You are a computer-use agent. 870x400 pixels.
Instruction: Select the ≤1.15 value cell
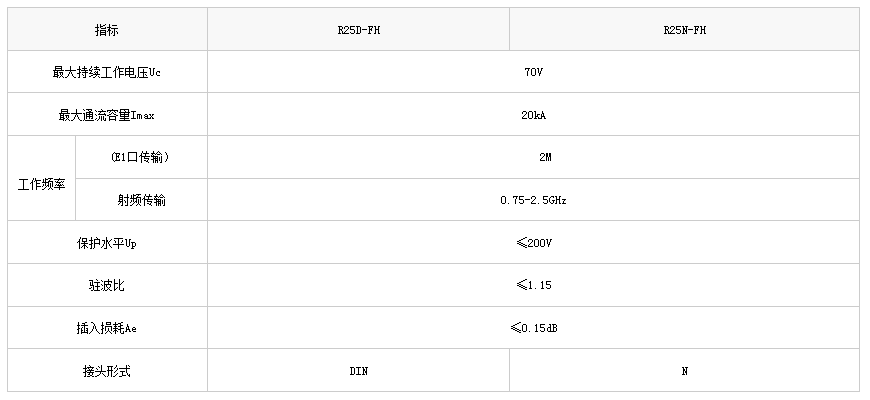[x=533, y=285]
